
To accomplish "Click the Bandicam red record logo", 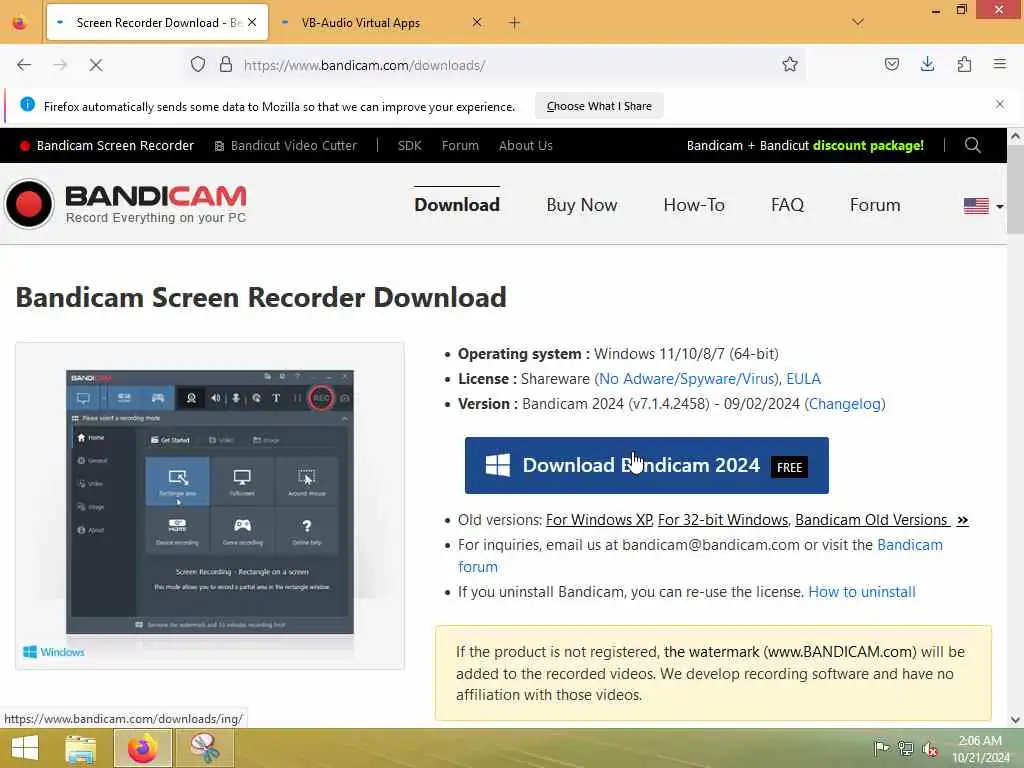I will pos(29,204).
